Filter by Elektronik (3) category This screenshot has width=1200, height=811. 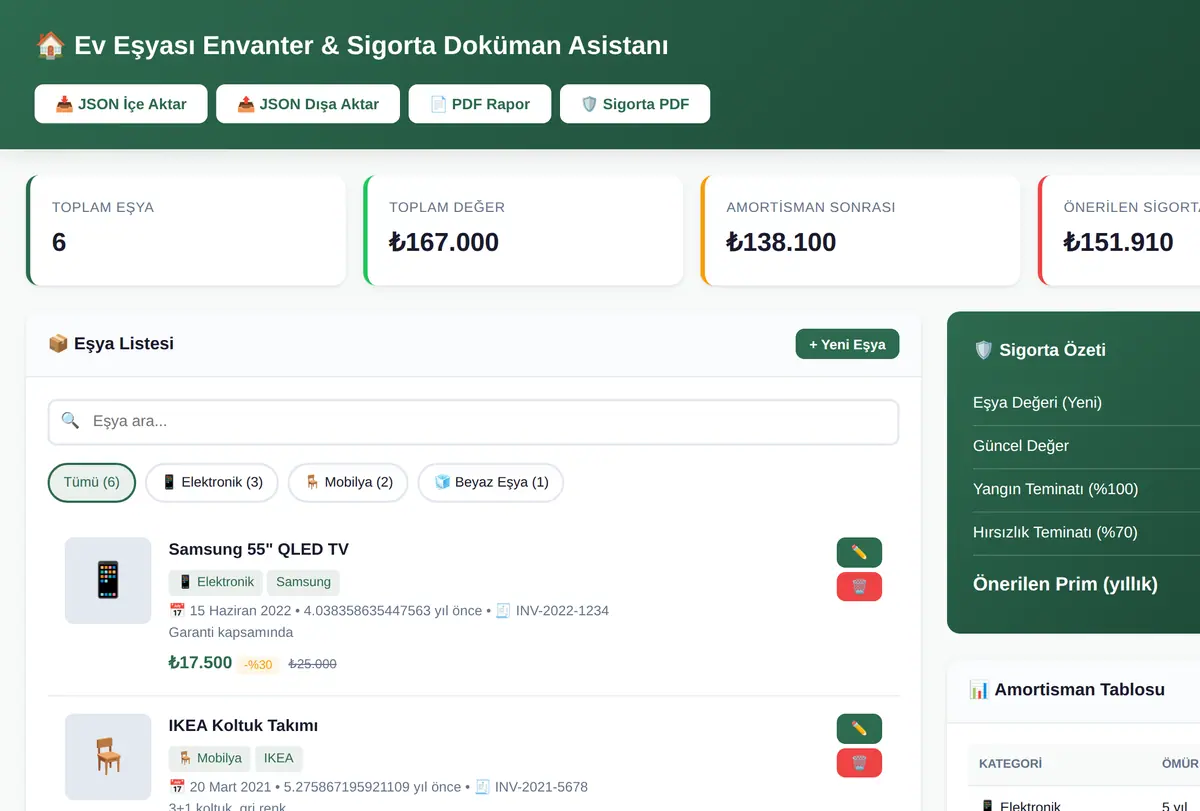212,482
